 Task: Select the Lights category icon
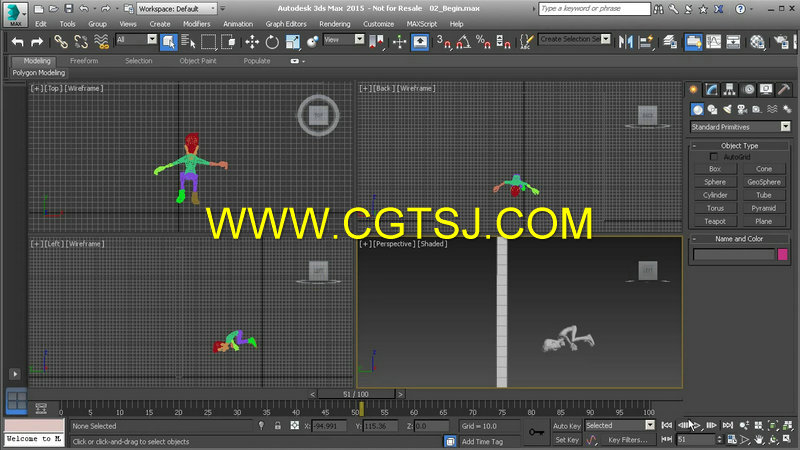[x=727, y=109]
